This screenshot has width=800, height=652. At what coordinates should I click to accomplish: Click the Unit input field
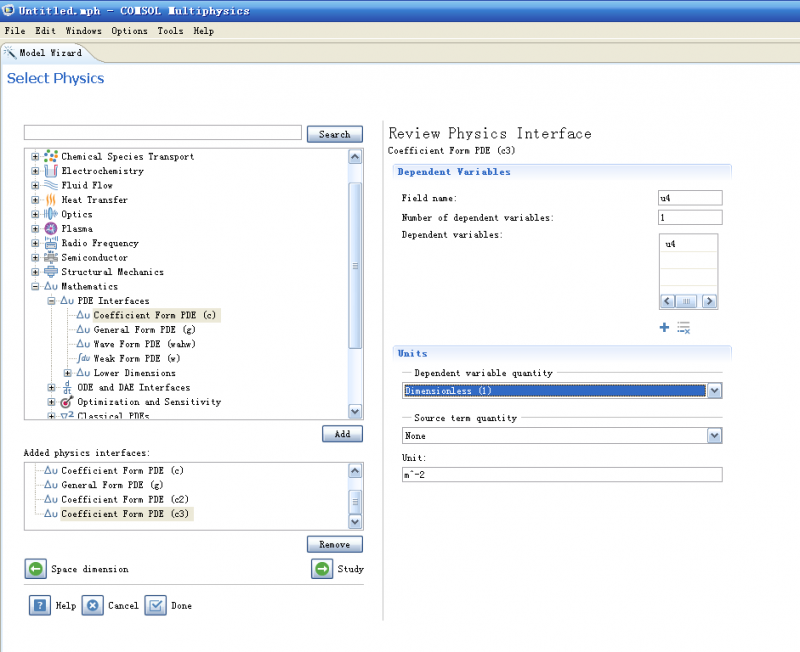click(x=562, y=474)
